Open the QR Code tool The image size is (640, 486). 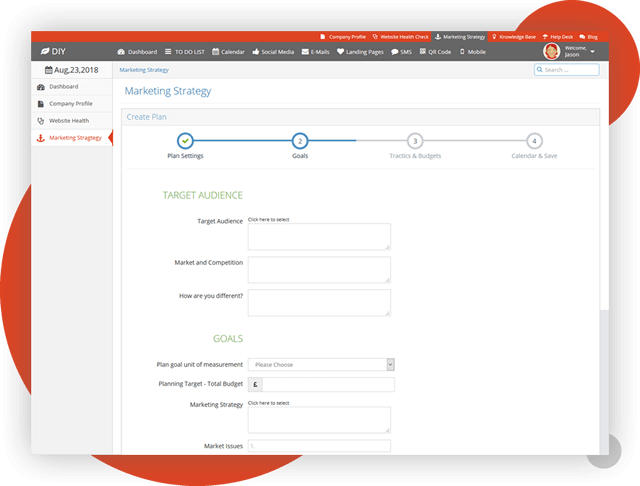(x=436, y=51)
